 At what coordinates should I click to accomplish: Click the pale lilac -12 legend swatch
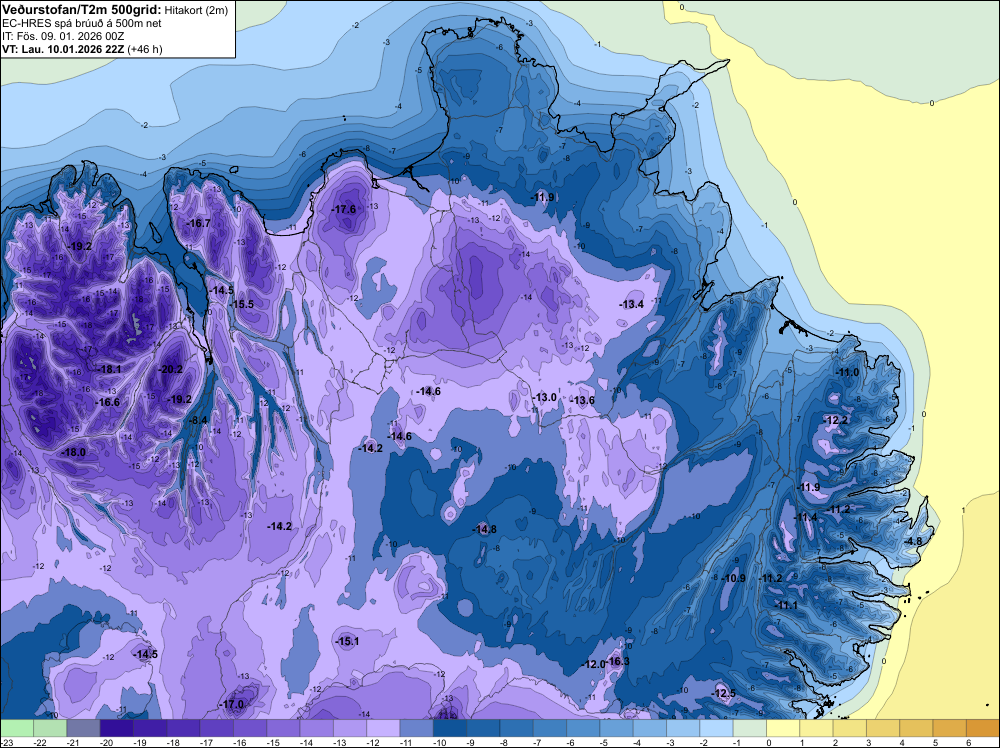point(383,728)
